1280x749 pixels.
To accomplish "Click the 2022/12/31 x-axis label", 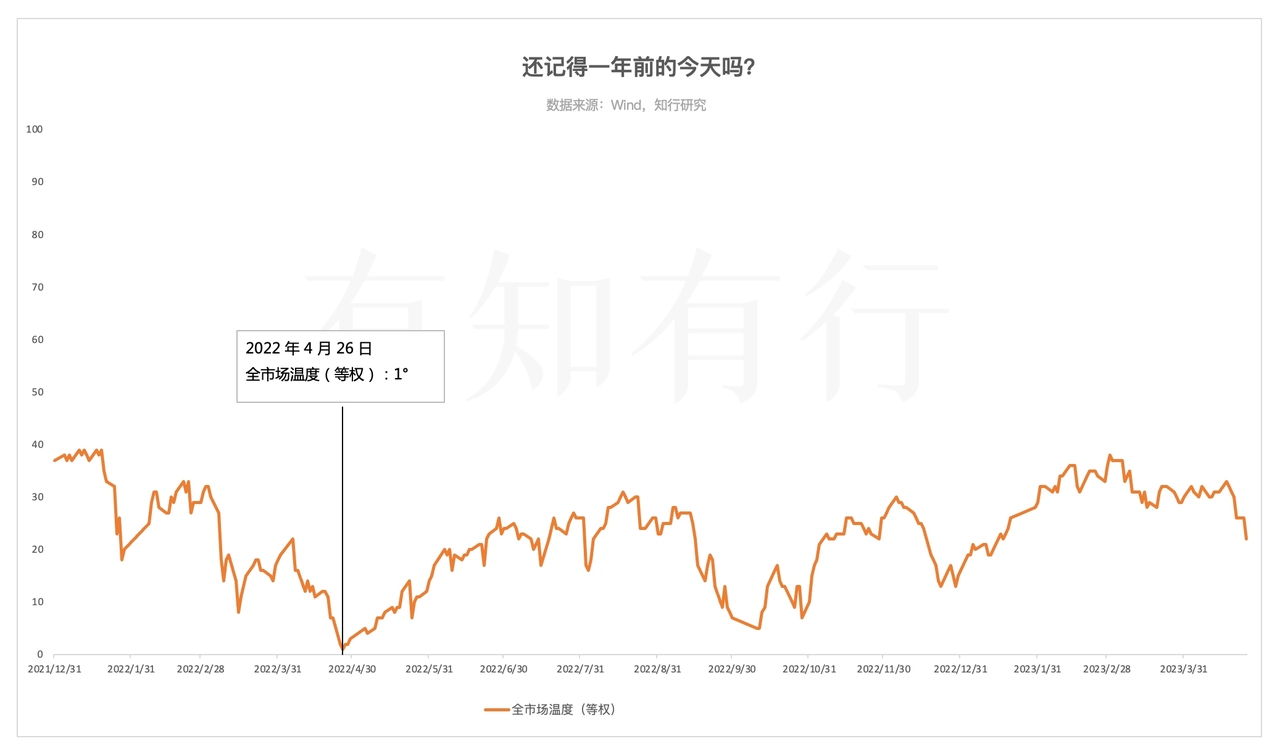I will pyautogui.click(x=959, y=669).
